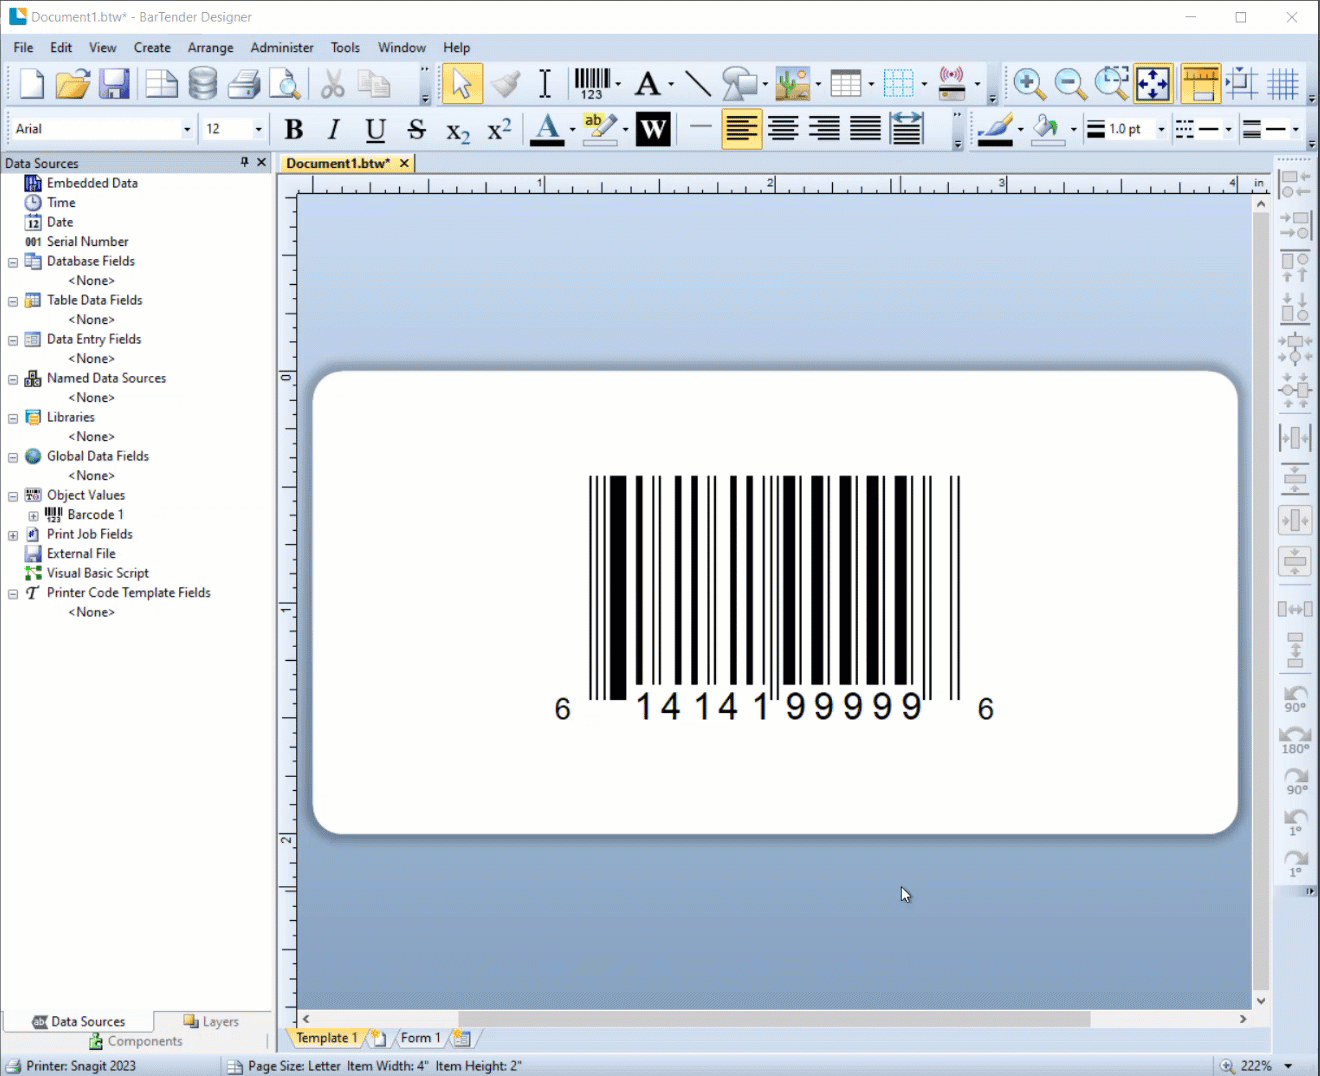Collapse the Database Fields node
Viewport: 1320px width, 1076px height.
(x=13, y=262)
